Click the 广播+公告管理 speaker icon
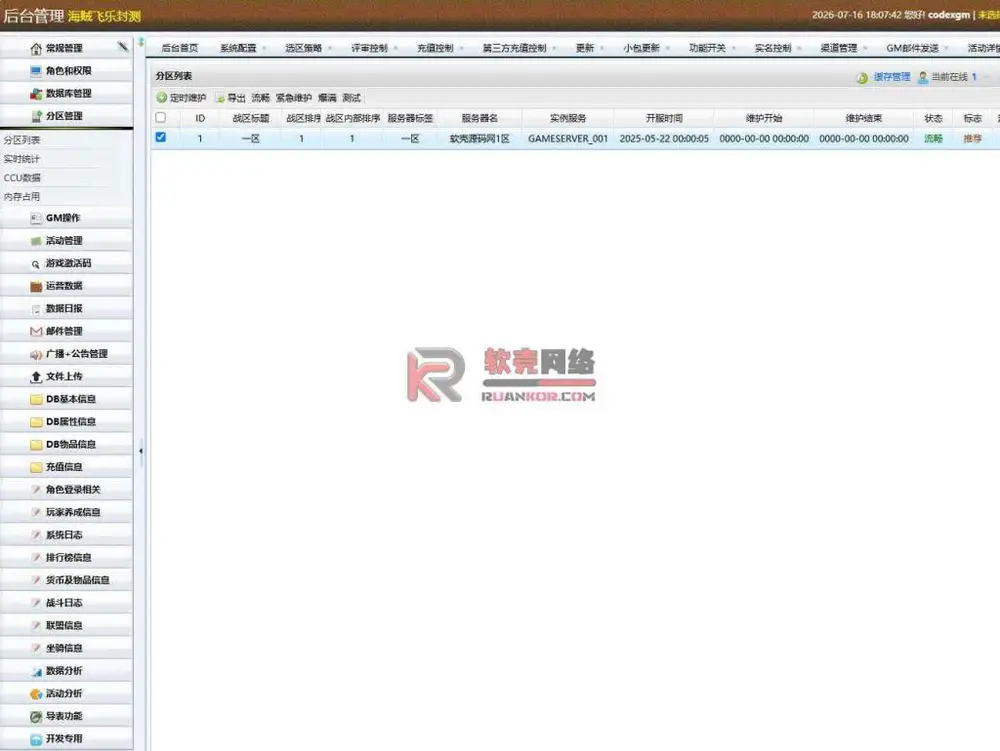The height and width of the screenshot is (751, 1000). pyautogui.click(x=36, y=354)
